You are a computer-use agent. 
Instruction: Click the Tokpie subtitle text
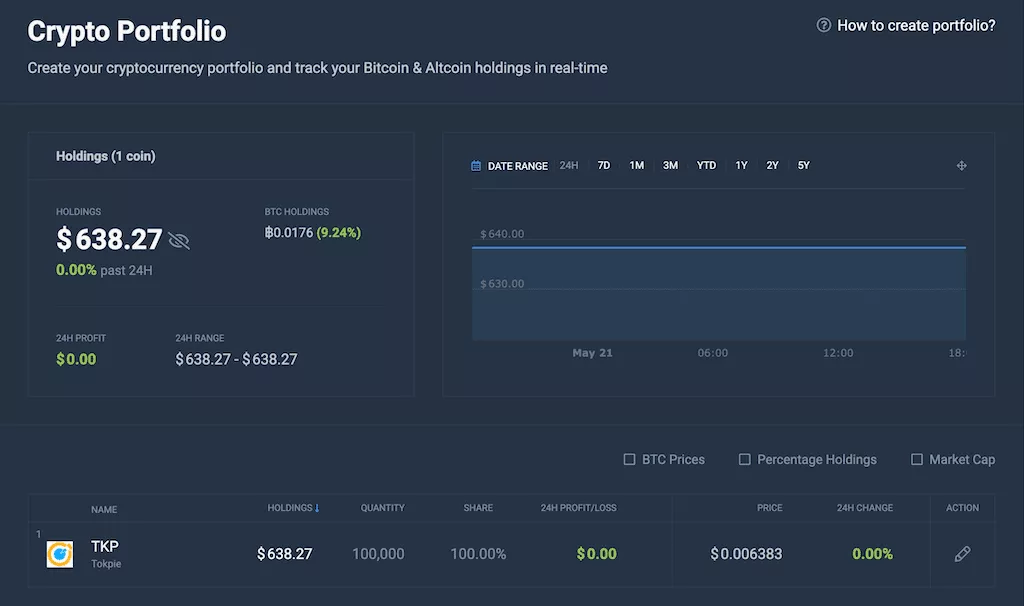pyautogui.click(x=106, y=564)
